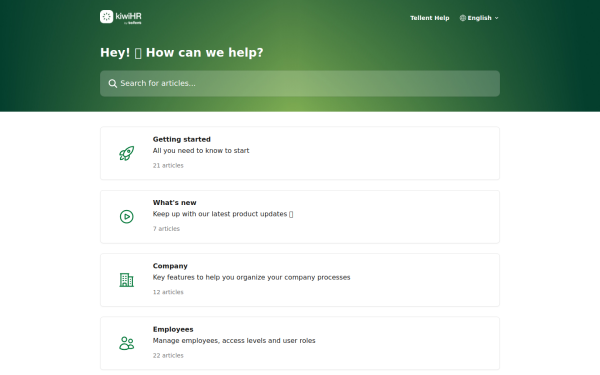Open the Getting started collection
This screenshot has width=600, height=375.
coord(300,153)
